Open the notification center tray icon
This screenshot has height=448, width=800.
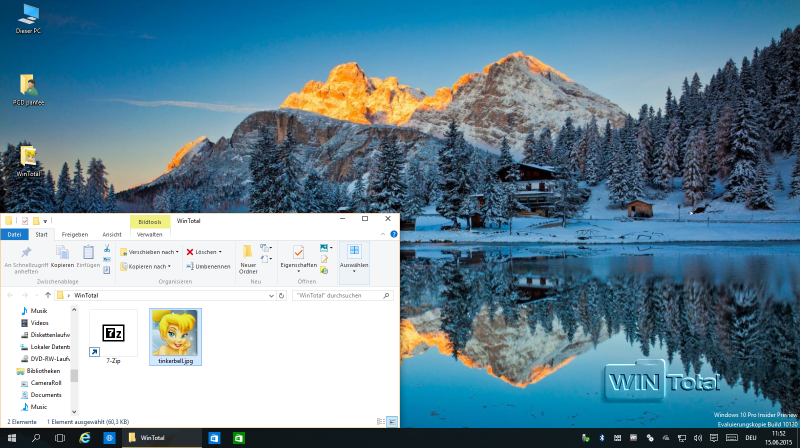tap(714, 438)
